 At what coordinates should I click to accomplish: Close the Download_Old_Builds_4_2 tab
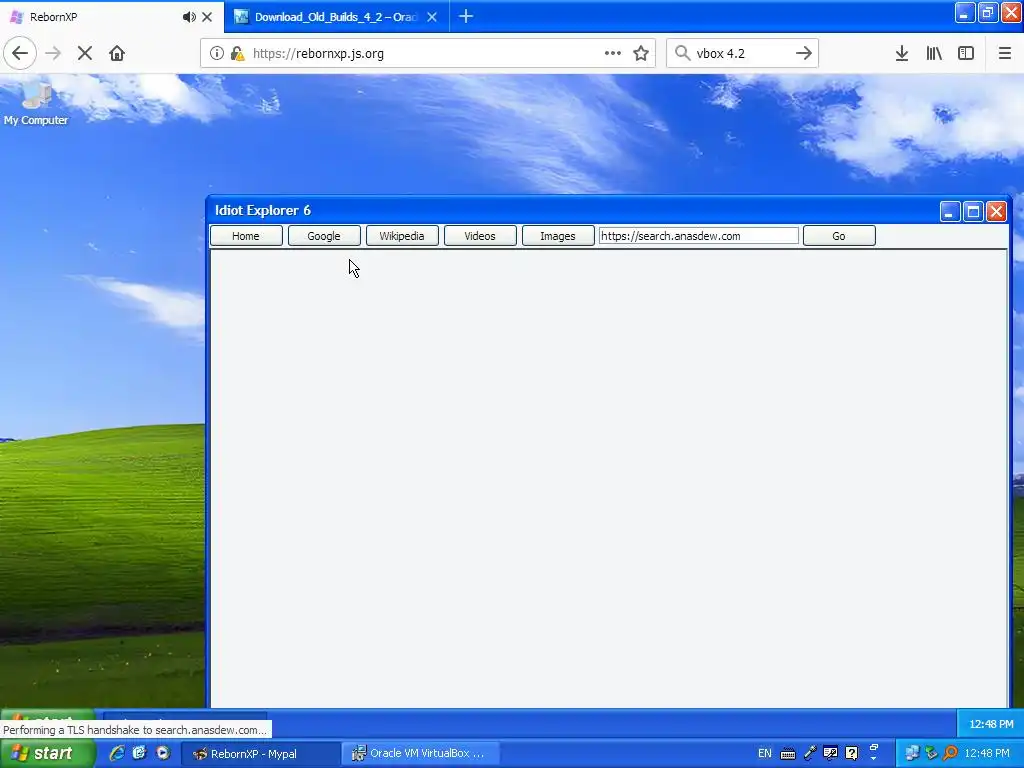[432, 17]
